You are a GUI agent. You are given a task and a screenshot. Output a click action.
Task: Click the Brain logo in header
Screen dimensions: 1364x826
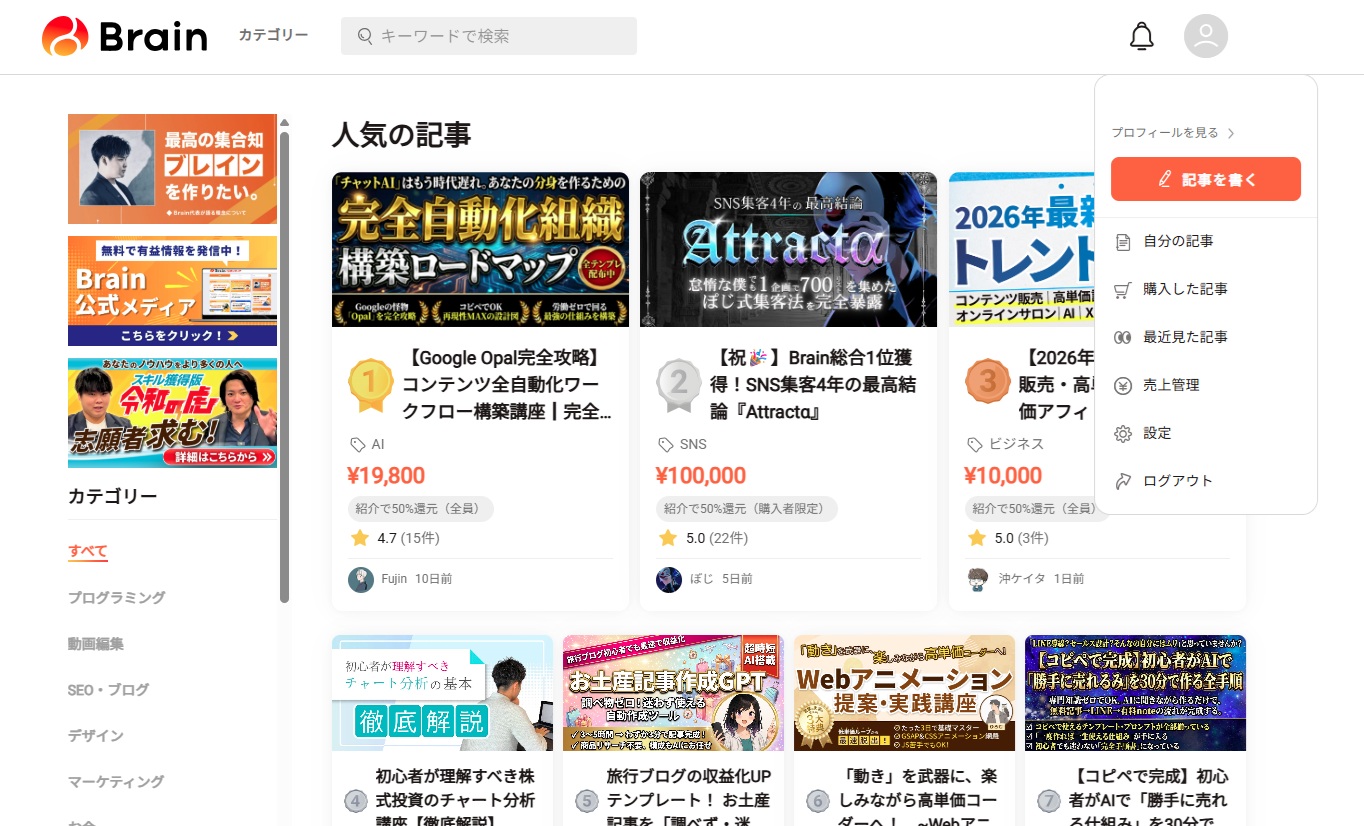125,37
